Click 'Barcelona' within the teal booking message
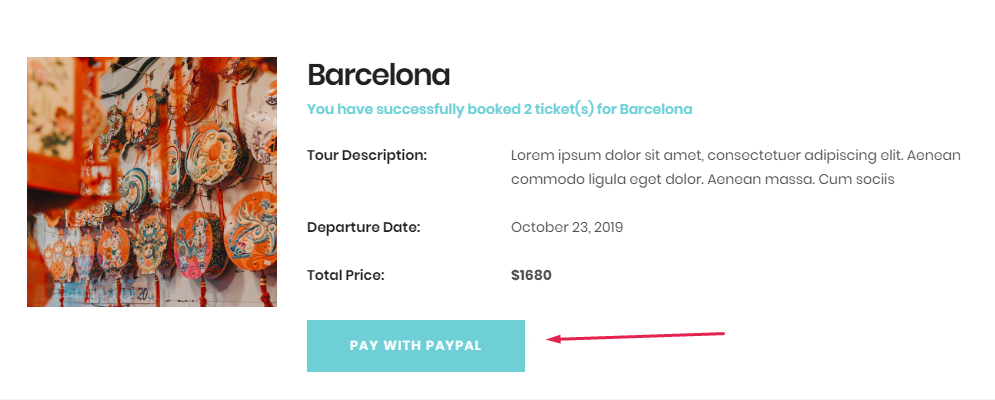The image size is (995, 400). click(x=656, y=109)
